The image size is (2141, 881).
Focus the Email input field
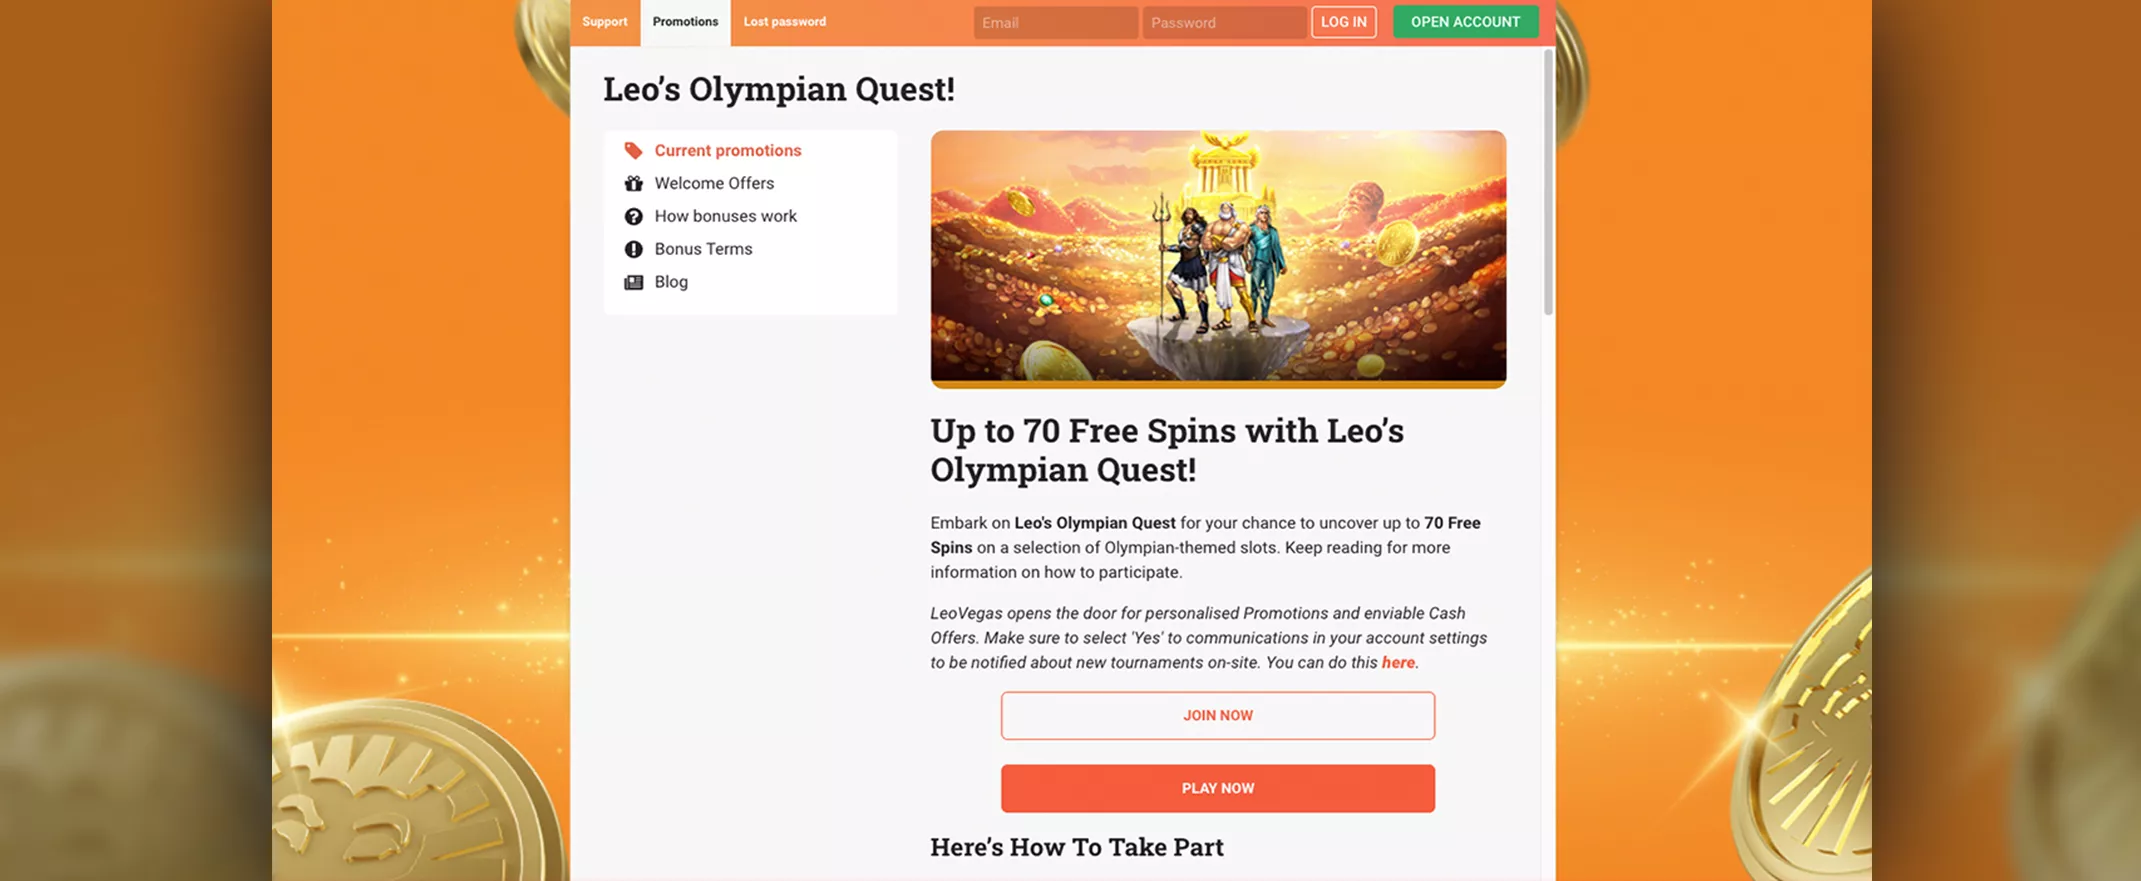1055,22
